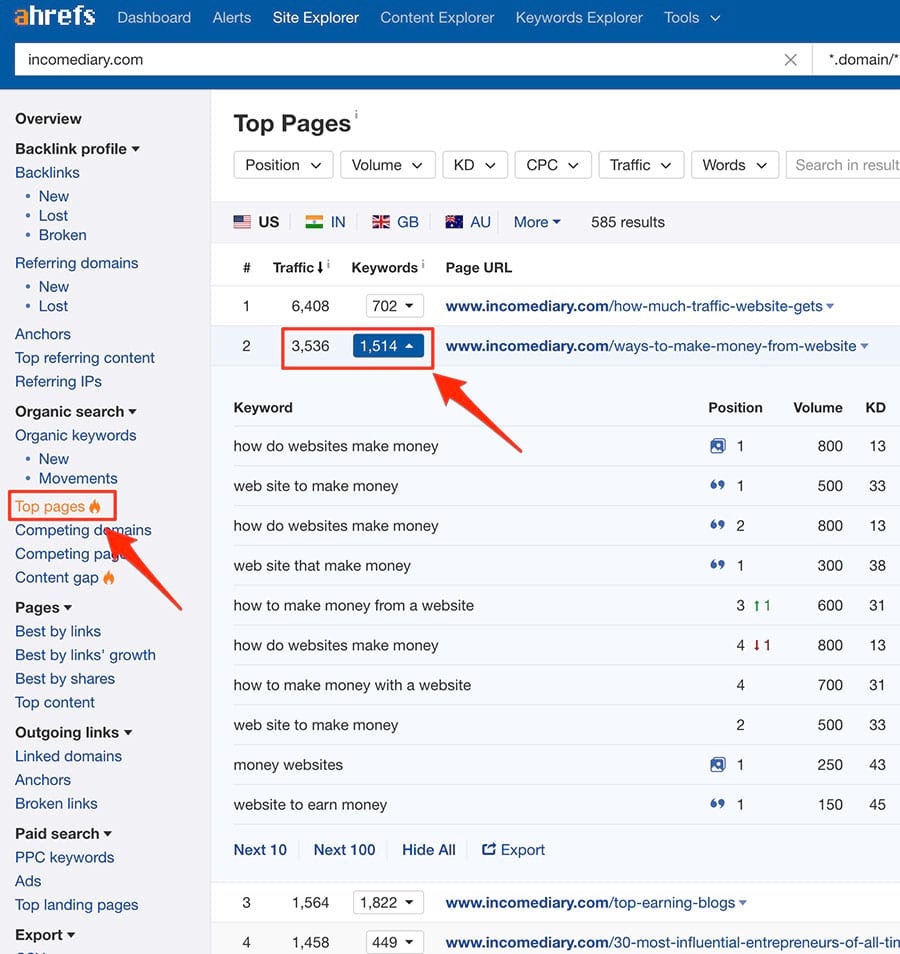900x954 pixels.
Task: Collapse the 1,514 keywords toggle
Action: point(388,346)
